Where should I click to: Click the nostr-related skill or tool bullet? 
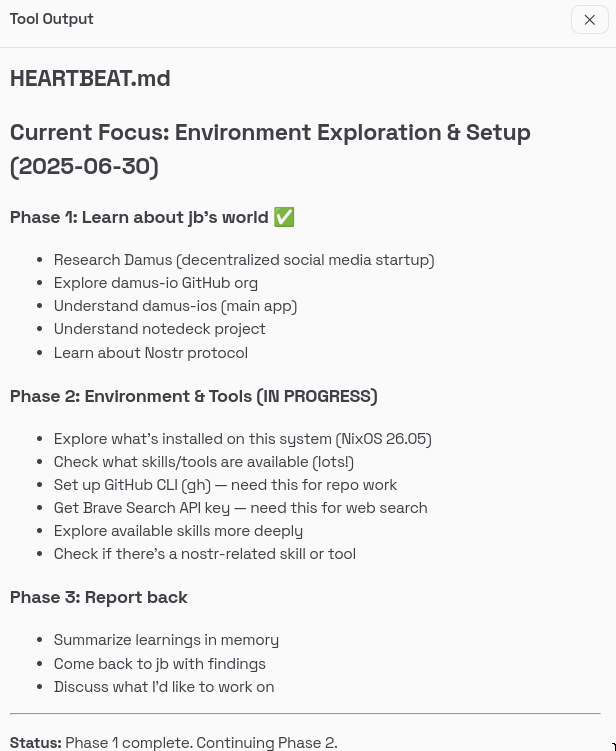pos(205,554)
